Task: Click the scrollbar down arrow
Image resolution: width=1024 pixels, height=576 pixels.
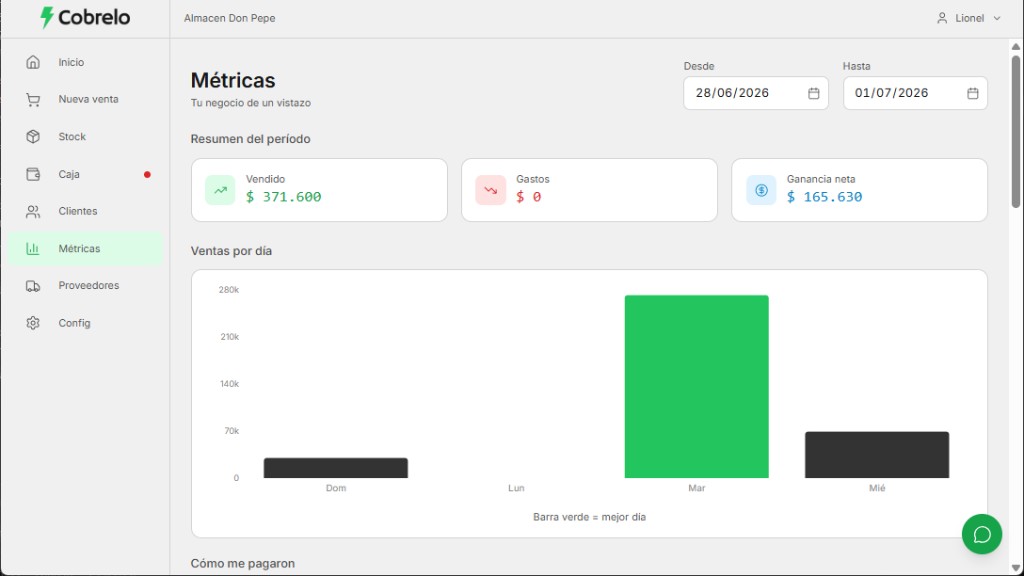Action: (1016, 568)
